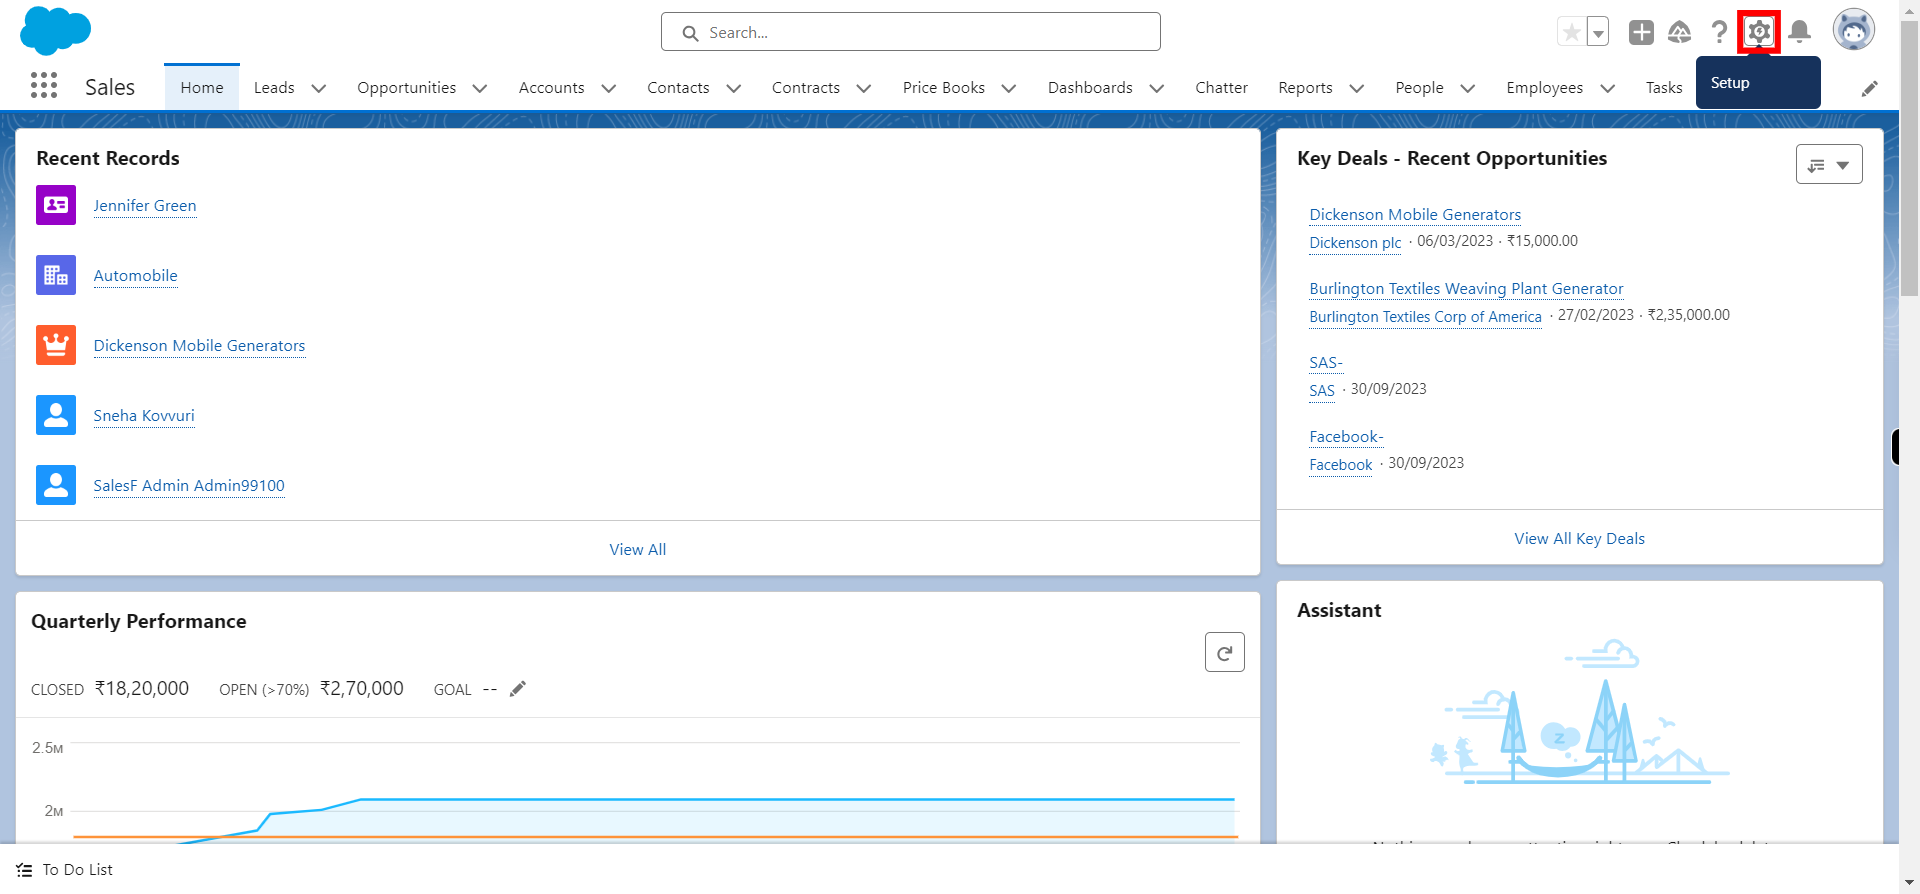Open the Key Deals filter dropdown button

coord(1829,164)
